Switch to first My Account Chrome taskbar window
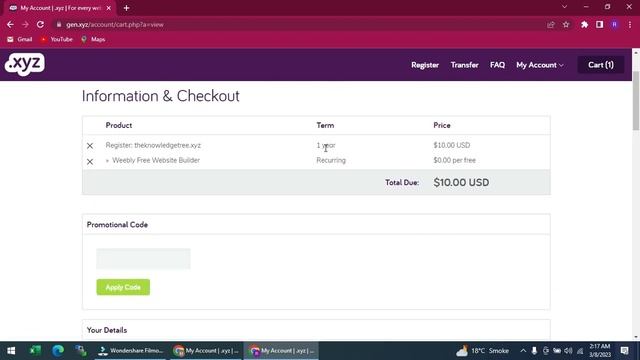The image size is (640, 360). pyautogui.click(x=206, y=351)
